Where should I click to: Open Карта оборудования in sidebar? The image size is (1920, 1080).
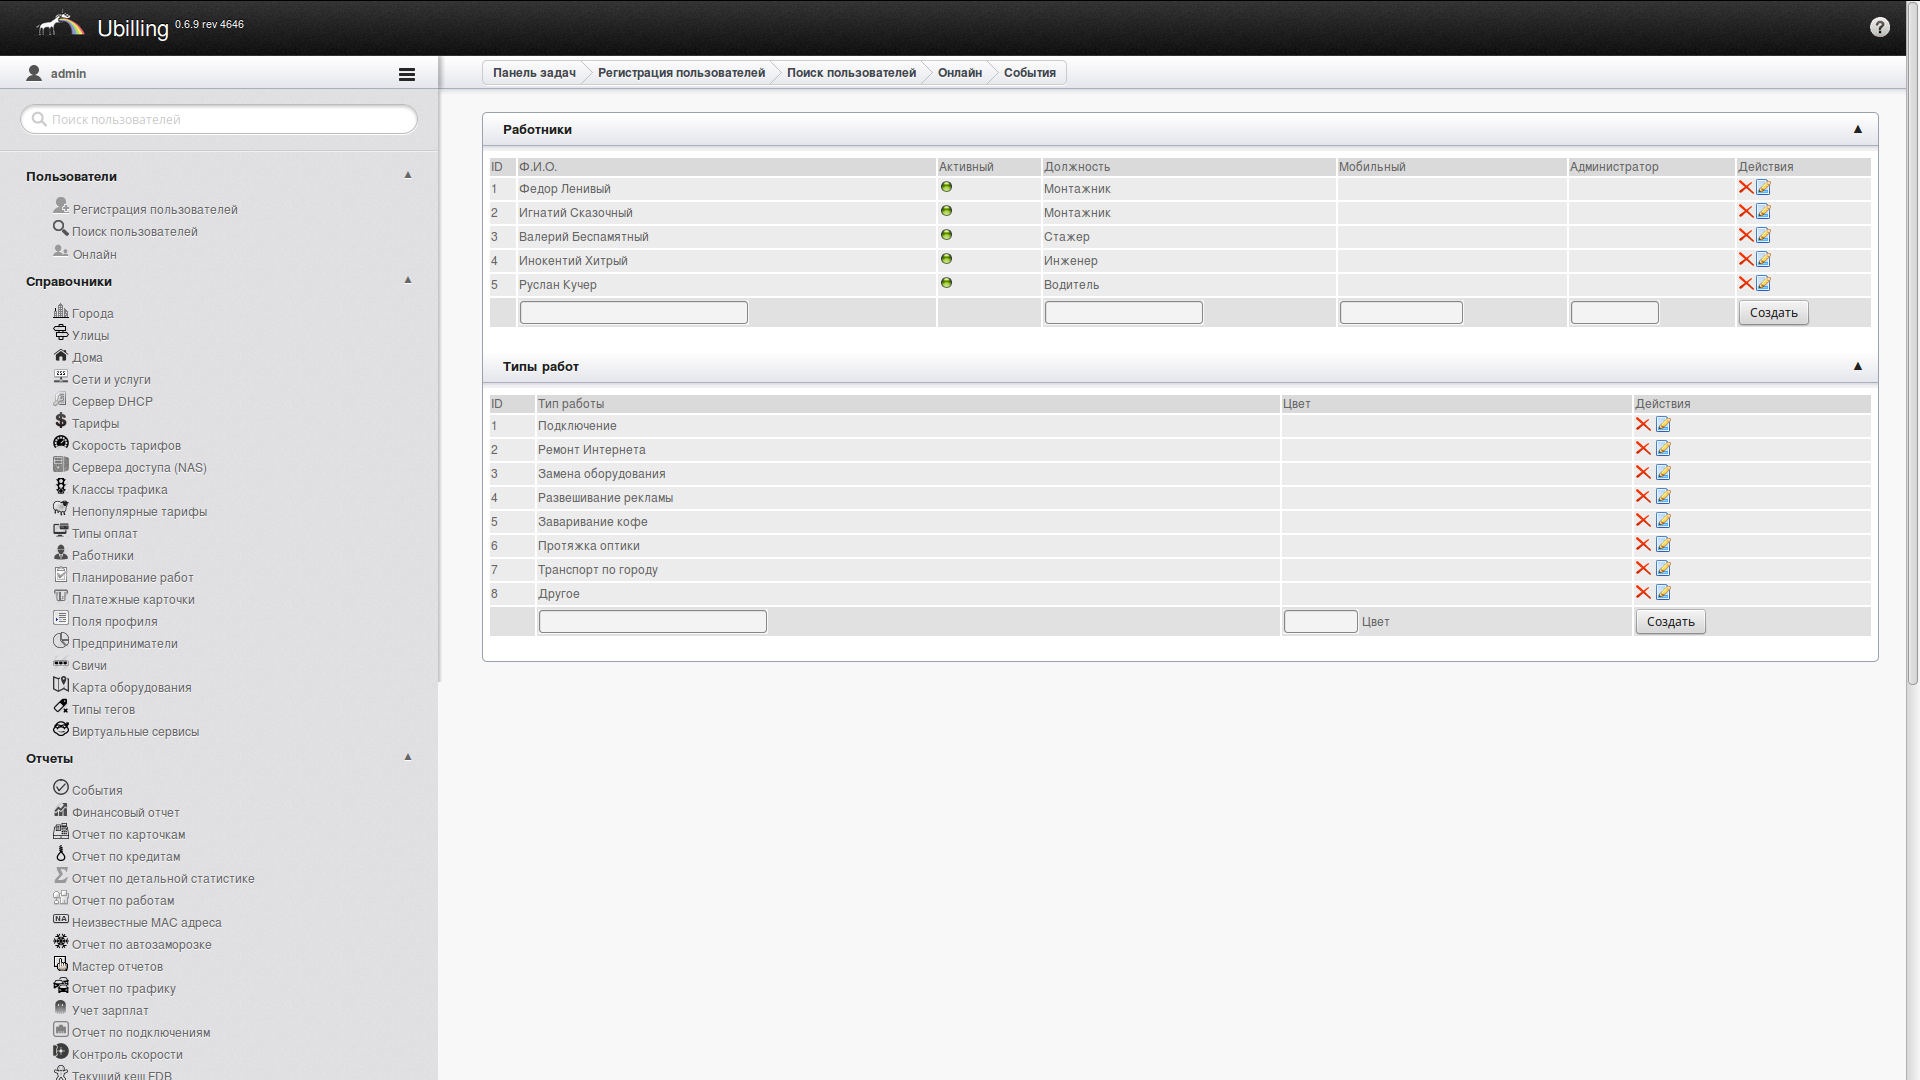tap(131, 688)
